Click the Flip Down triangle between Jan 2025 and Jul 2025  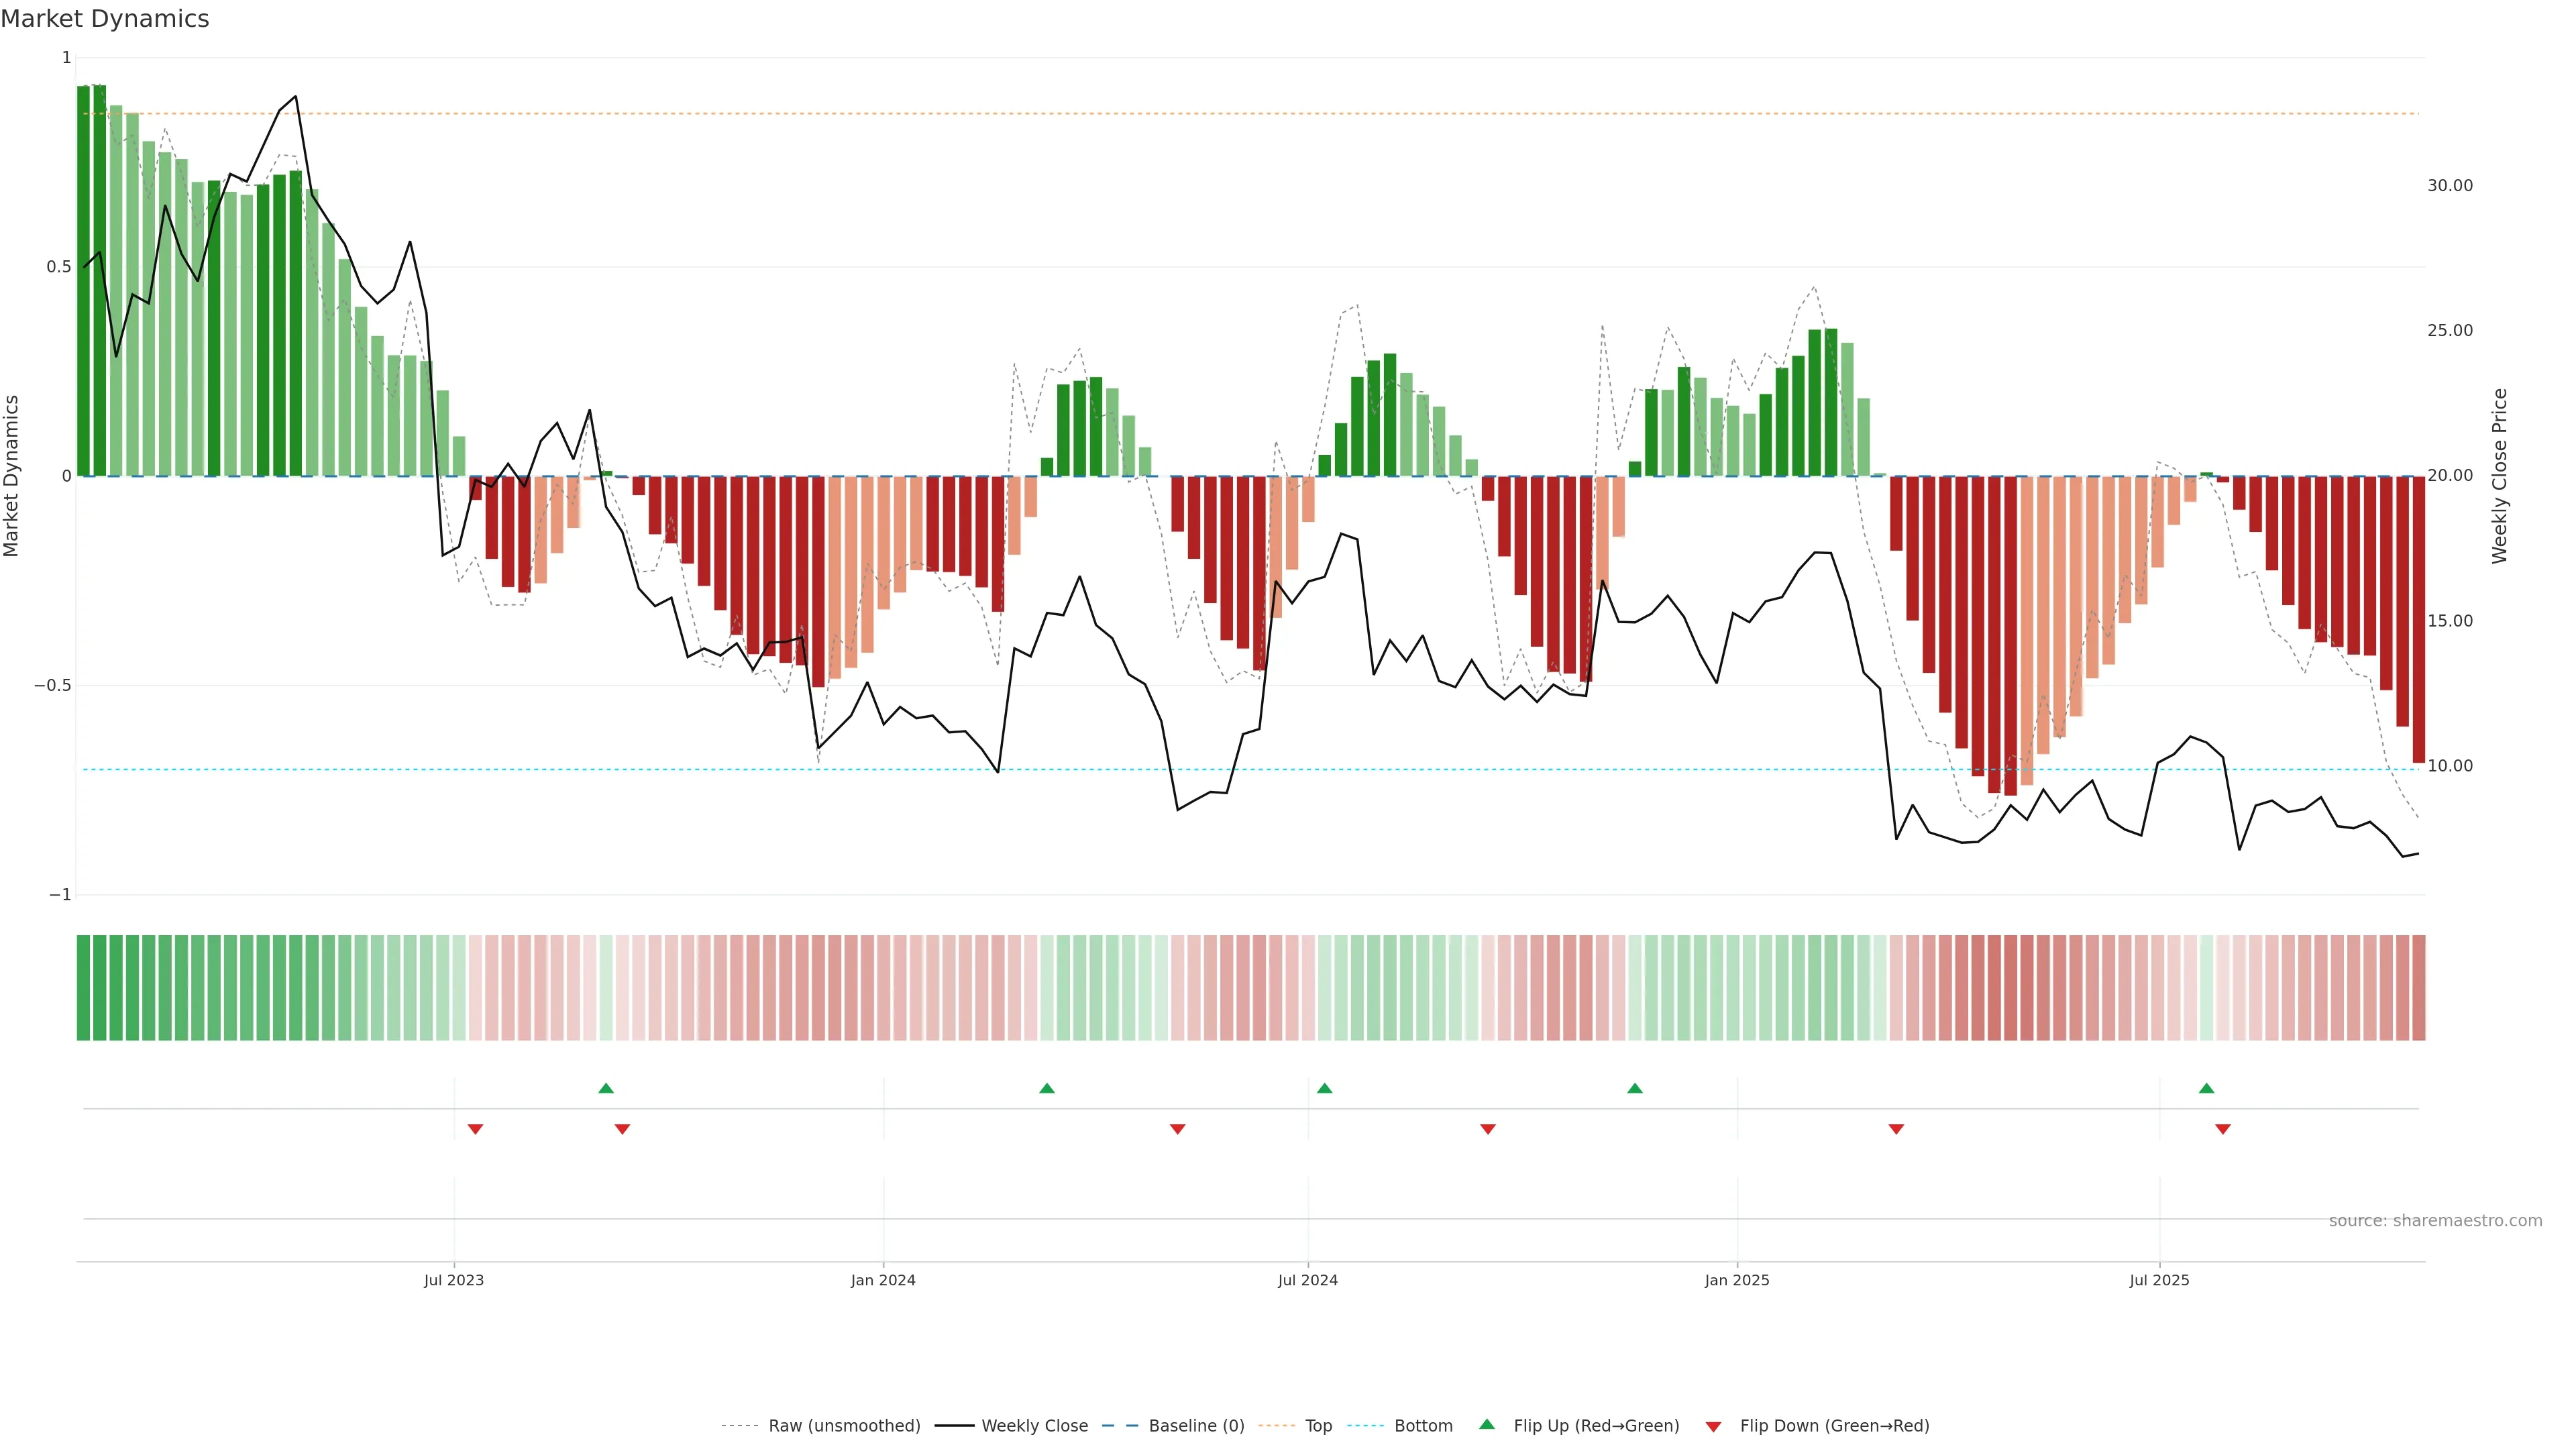1896,1129
